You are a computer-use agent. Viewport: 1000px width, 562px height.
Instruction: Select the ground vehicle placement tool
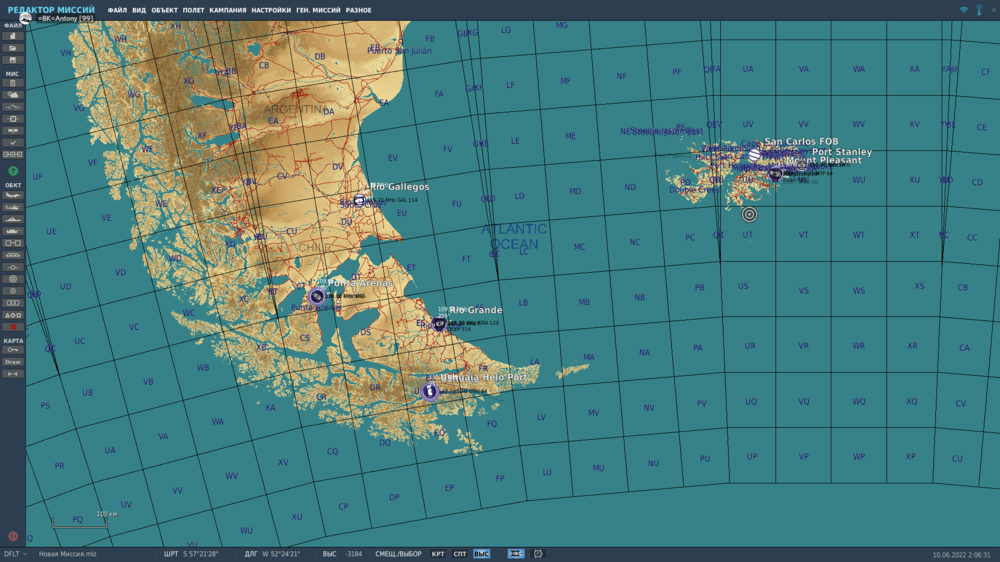pos(13,232)
